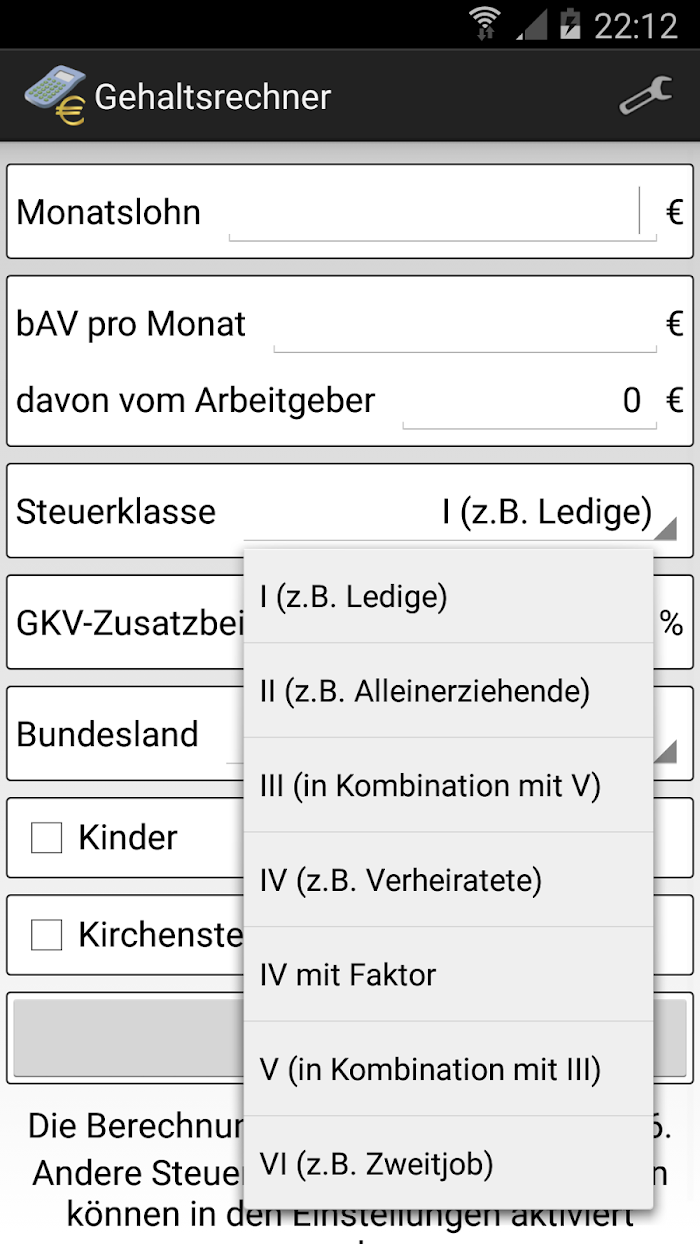This screenshot has height=1244, width=700.
Task: Expand the Bundesland dropdown arrow
Action: click(669, 750)
